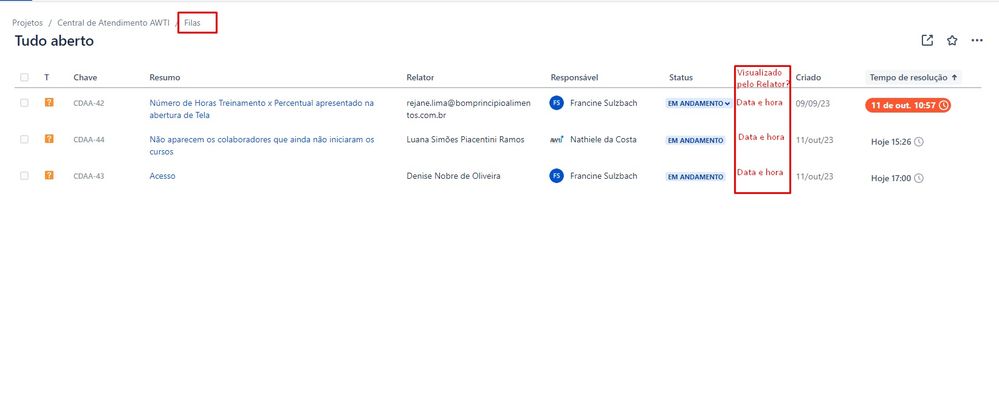This screenshot has width=999, height=394.
Task: Click Nathiele da Costa avatar icon
Action: point(556,140)
